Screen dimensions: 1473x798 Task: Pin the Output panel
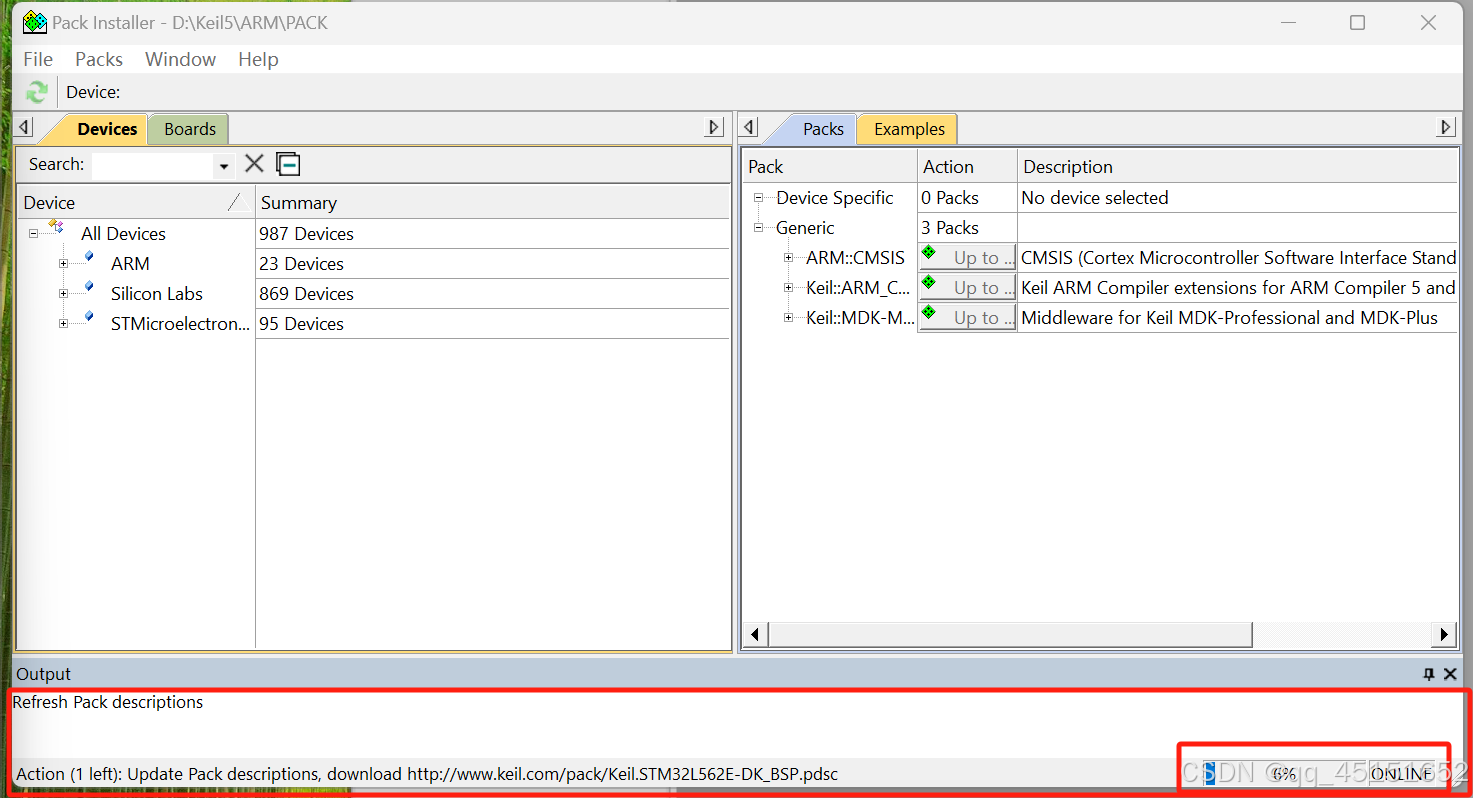pos(1429,674)
